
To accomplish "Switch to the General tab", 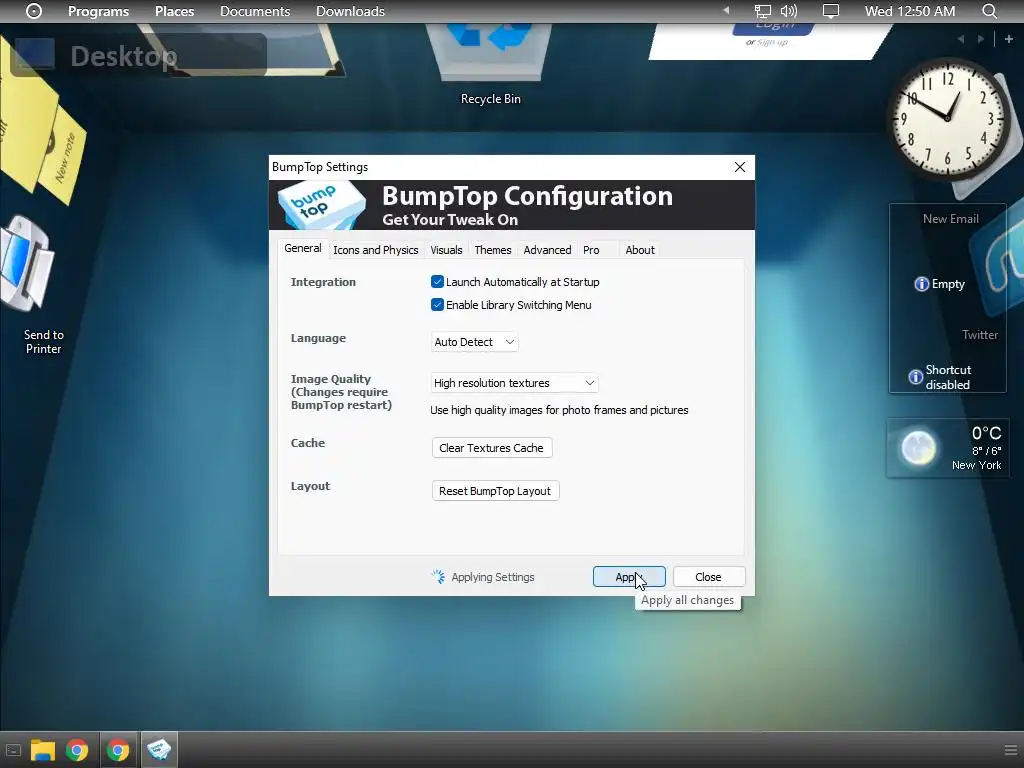I will click(x=303, y=248).
